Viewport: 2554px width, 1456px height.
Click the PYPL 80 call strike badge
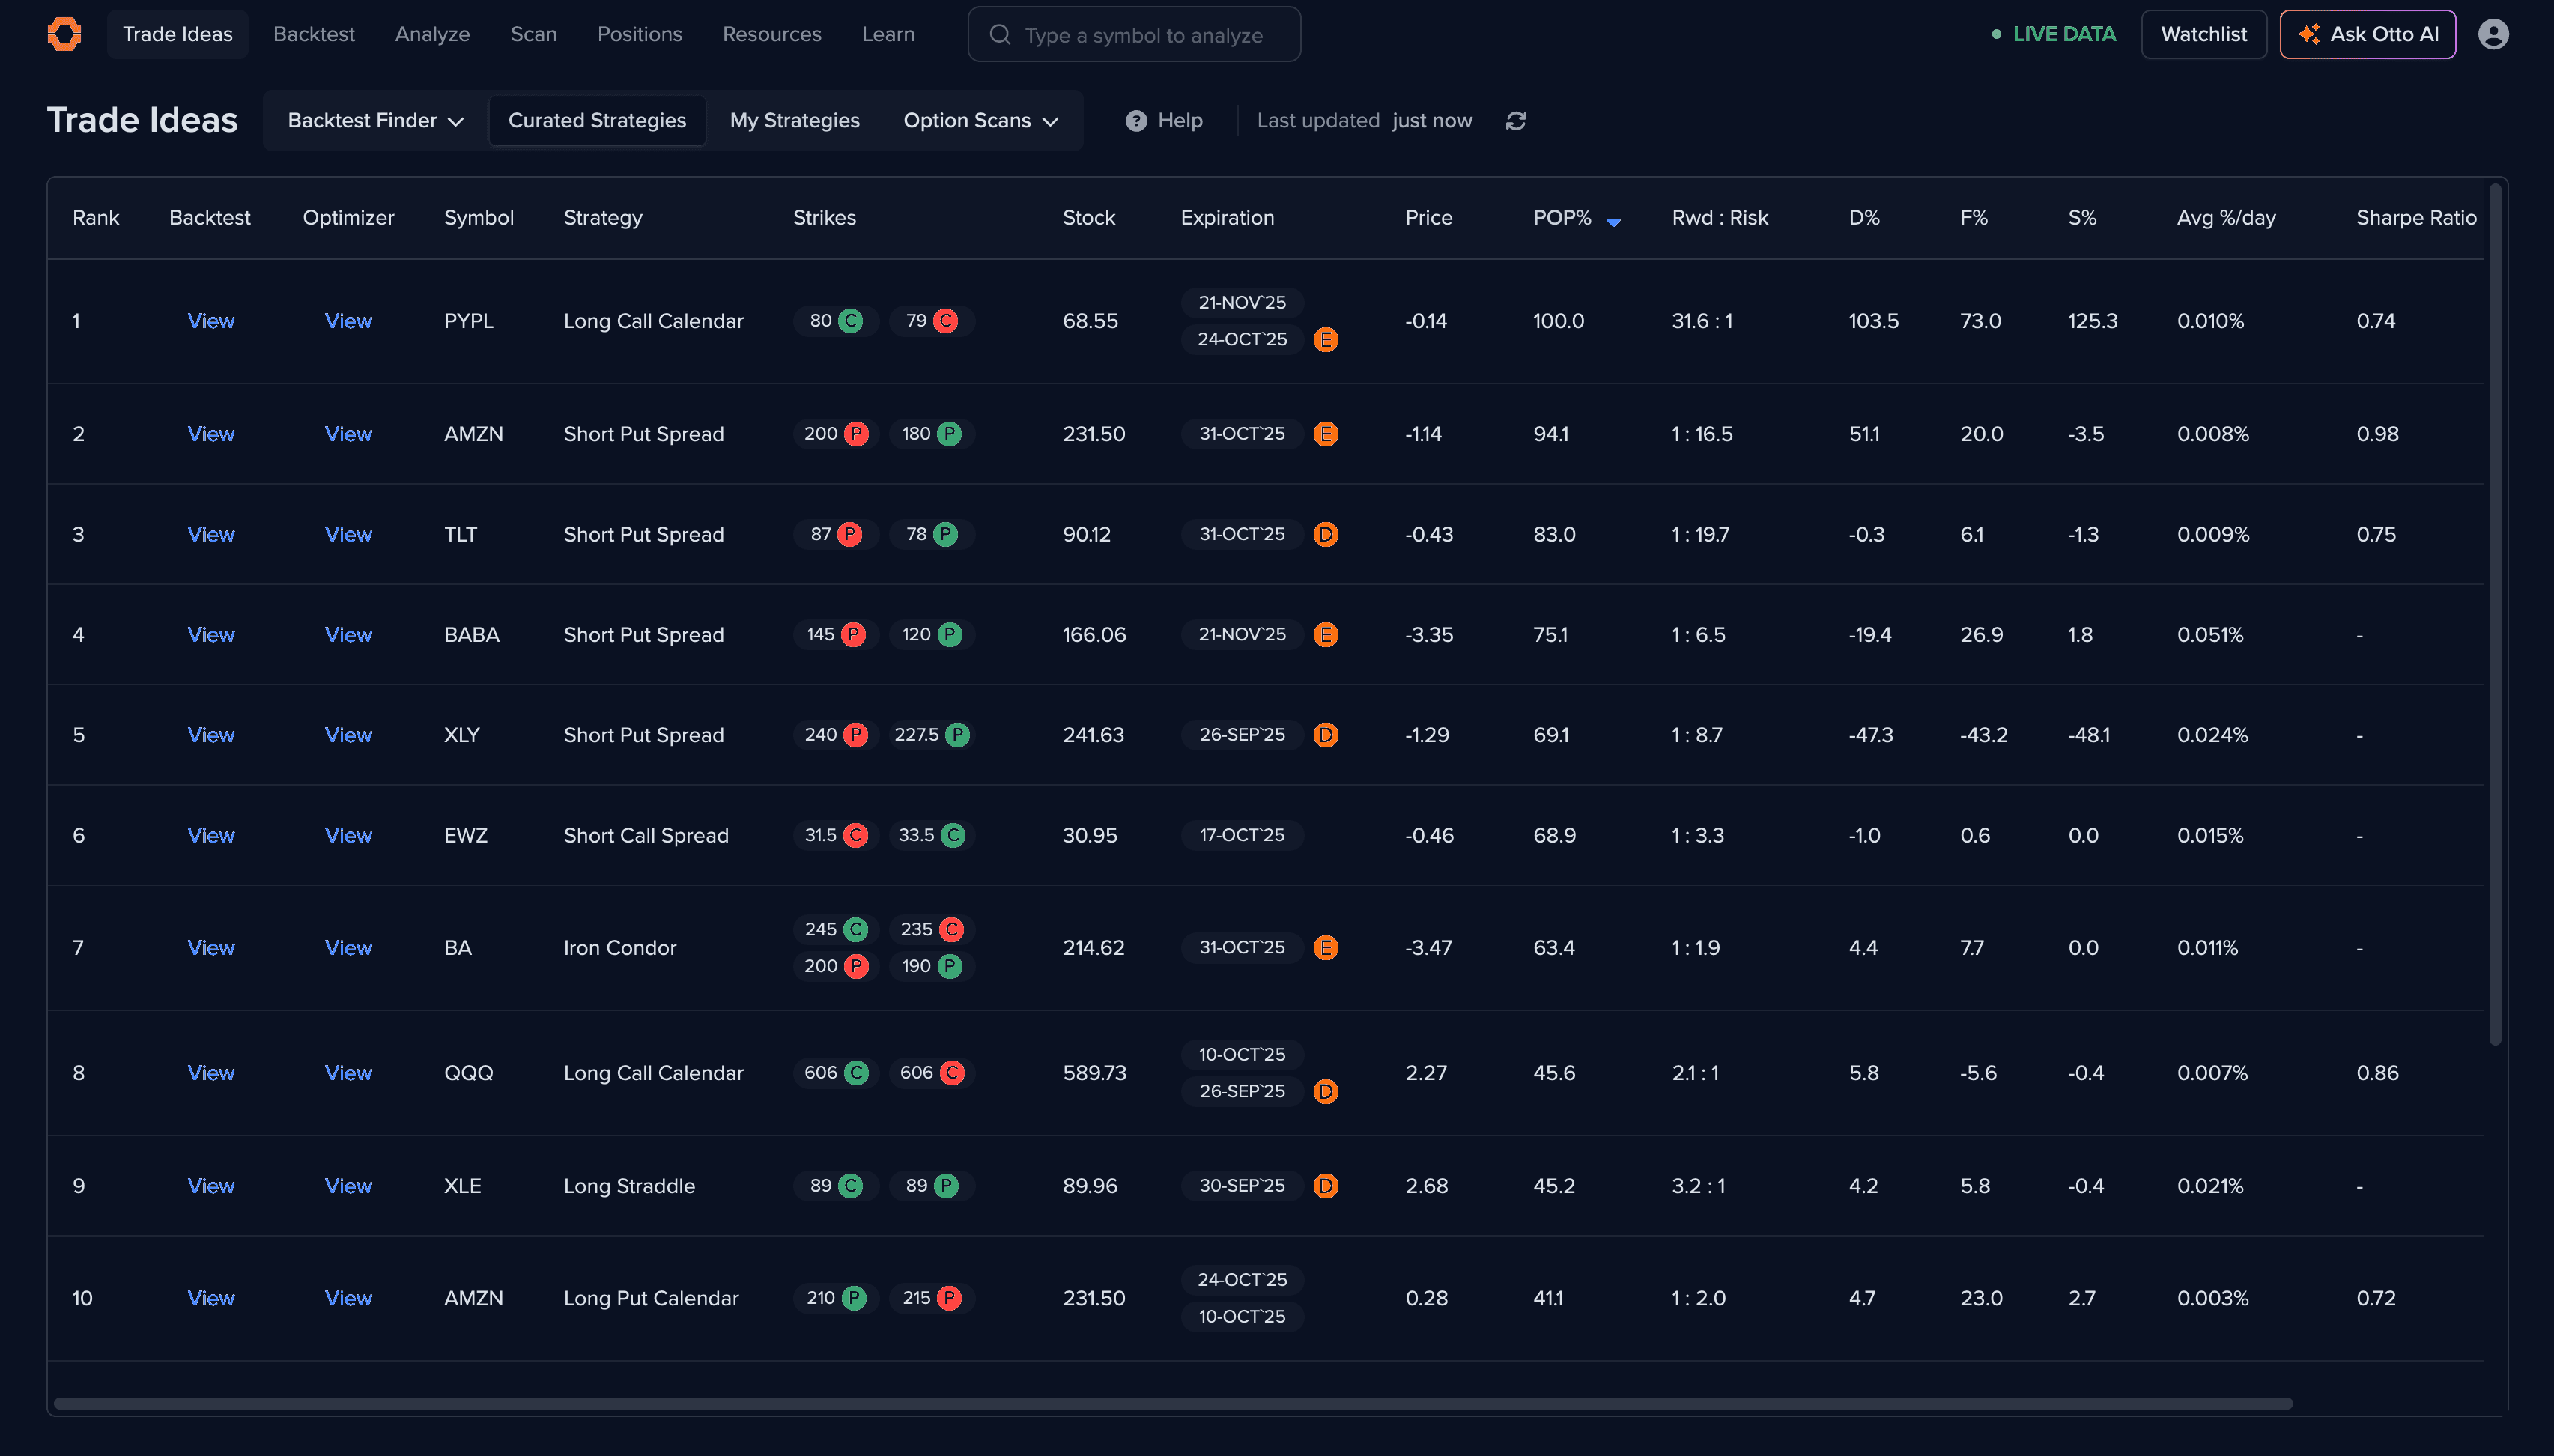[836, 321]
